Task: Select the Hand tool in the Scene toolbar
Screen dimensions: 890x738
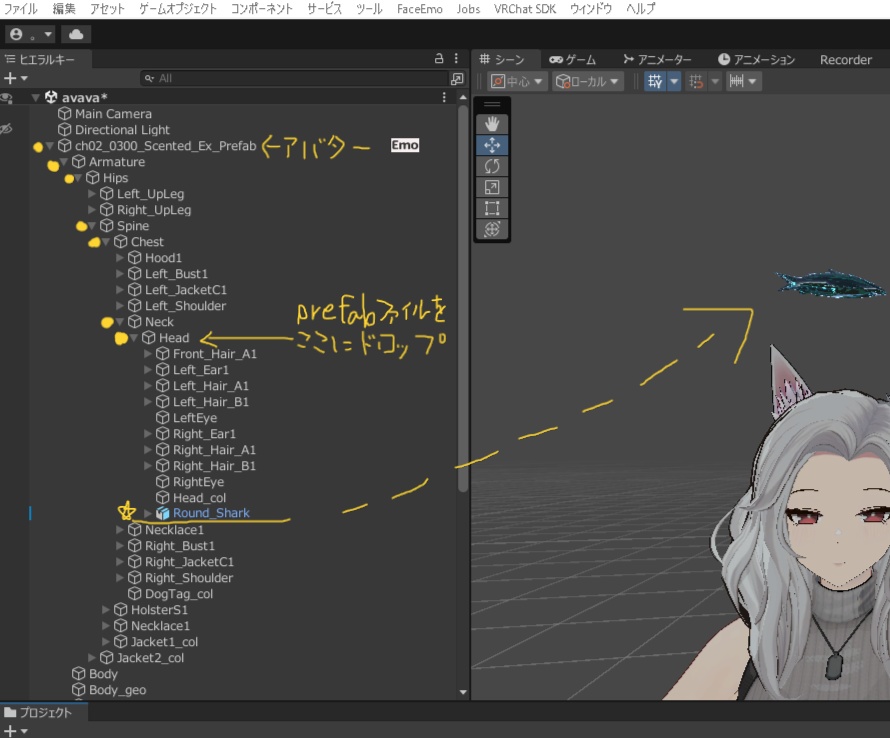Action: coord(492,124)
